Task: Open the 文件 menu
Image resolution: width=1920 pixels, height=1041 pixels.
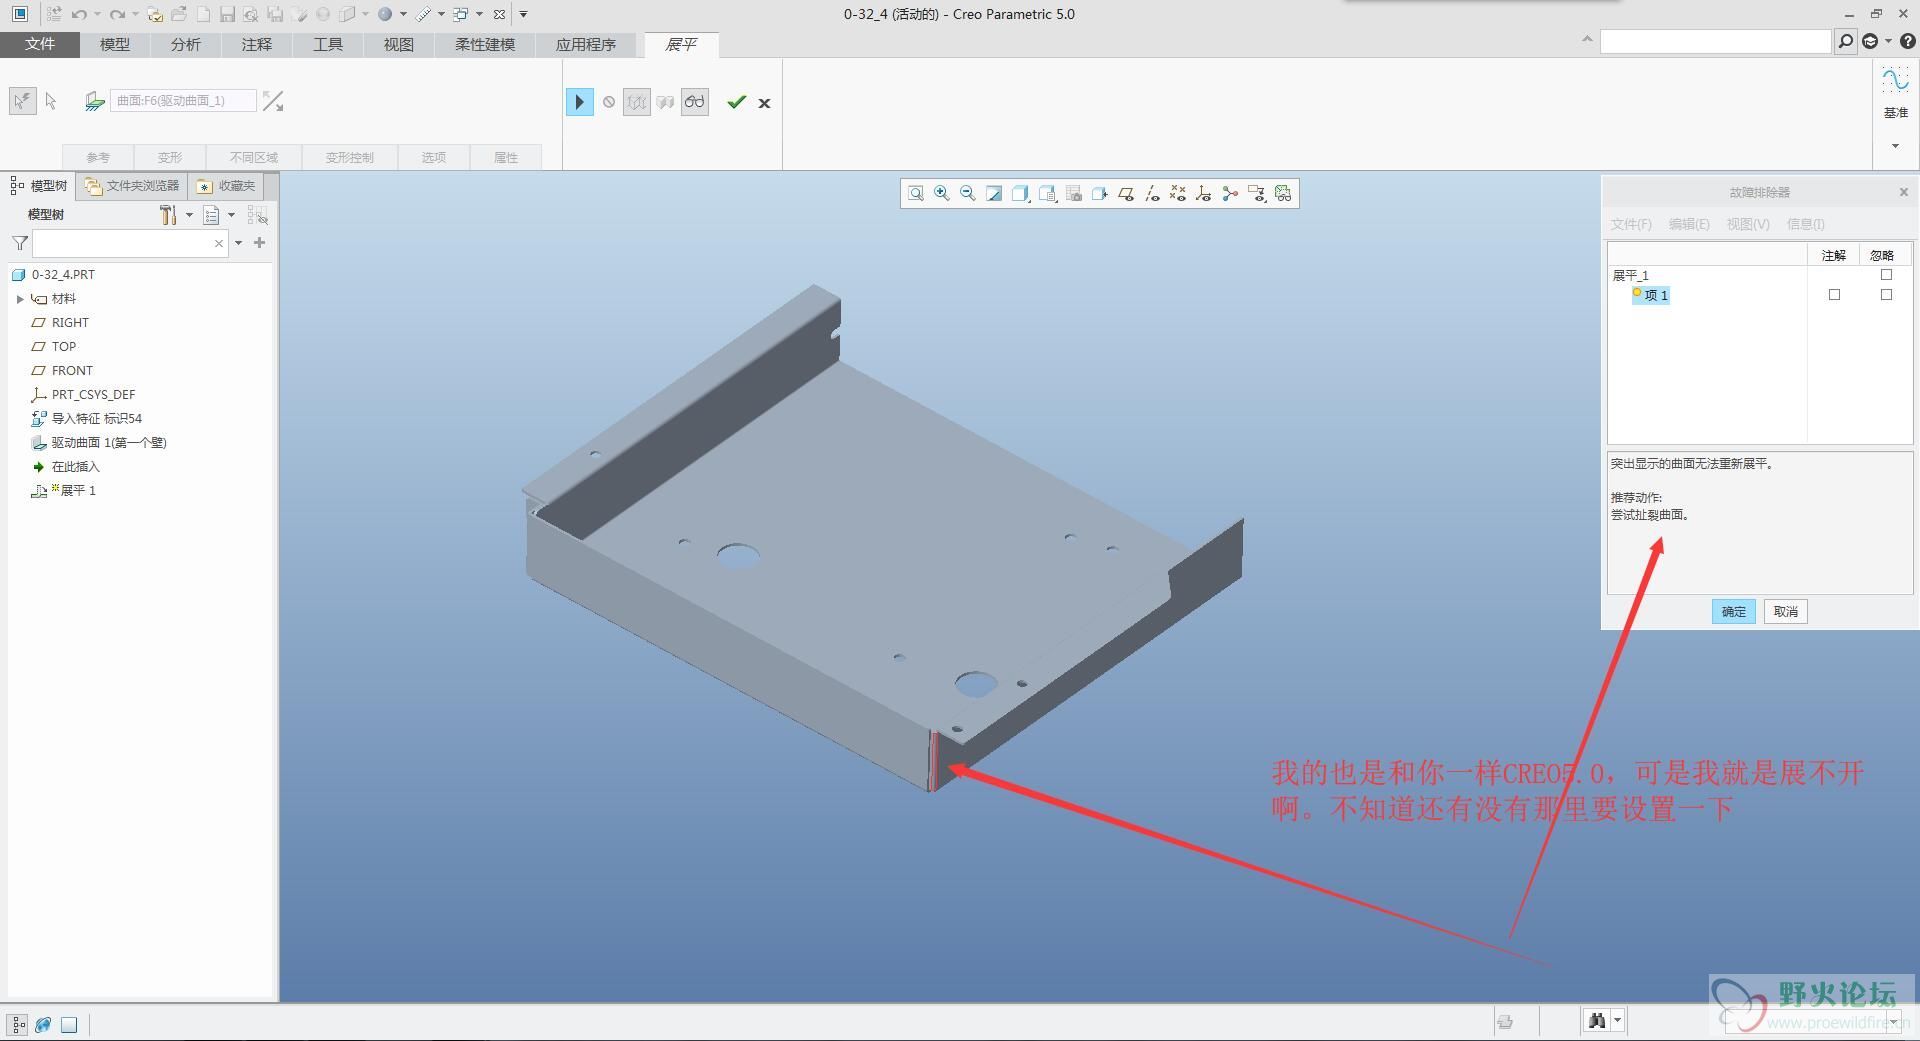Action: tap(40, 44)
